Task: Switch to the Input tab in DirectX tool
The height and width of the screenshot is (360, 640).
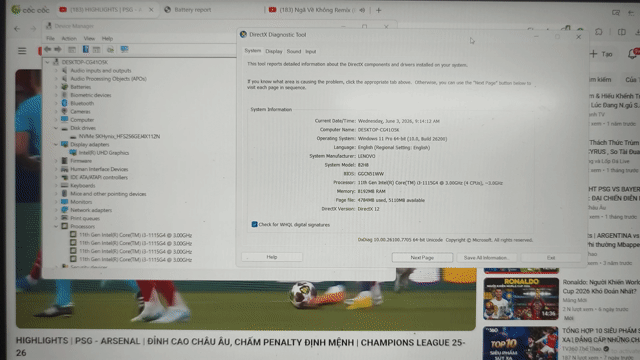Action: [x=311, y=51]
